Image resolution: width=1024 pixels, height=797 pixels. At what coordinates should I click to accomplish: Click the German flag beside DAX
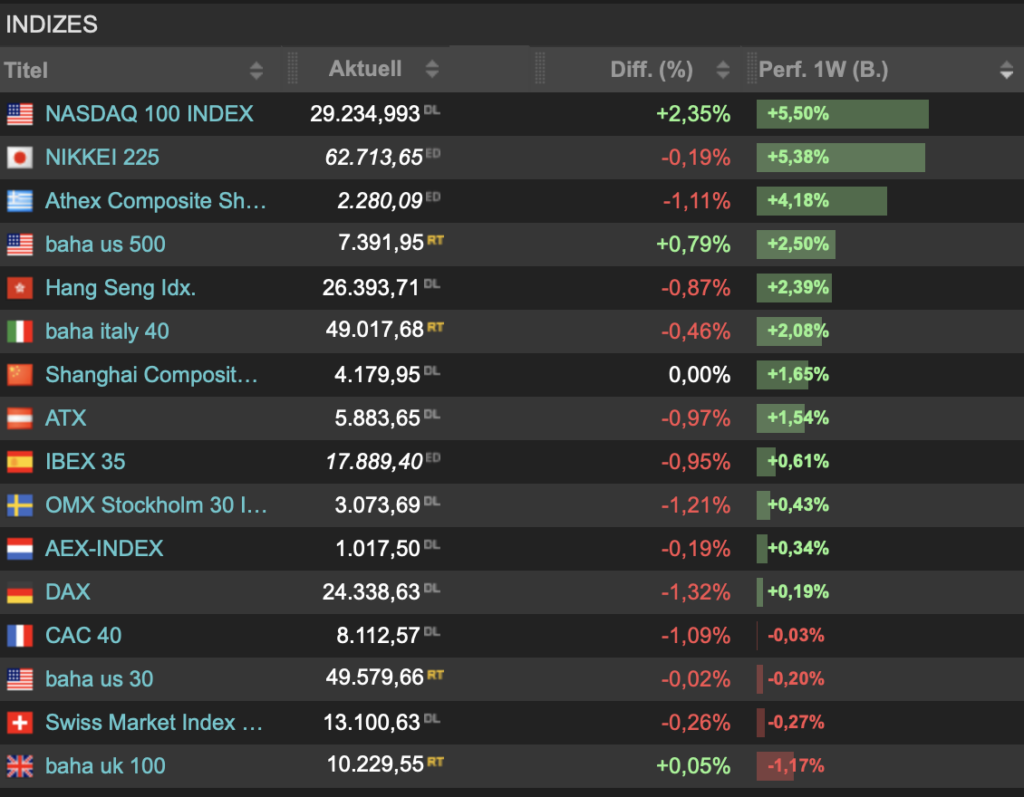pyautogui.click(x=20, y=593)
